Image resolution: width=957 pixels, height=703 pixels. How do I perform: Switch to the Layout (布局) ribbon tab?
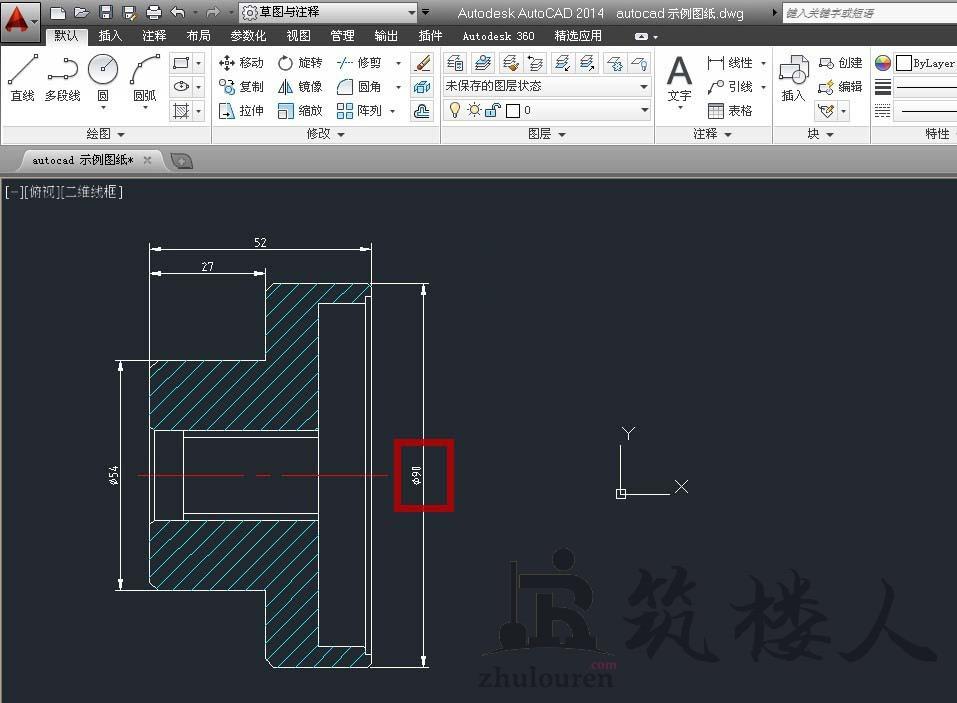tap(198, 36)
